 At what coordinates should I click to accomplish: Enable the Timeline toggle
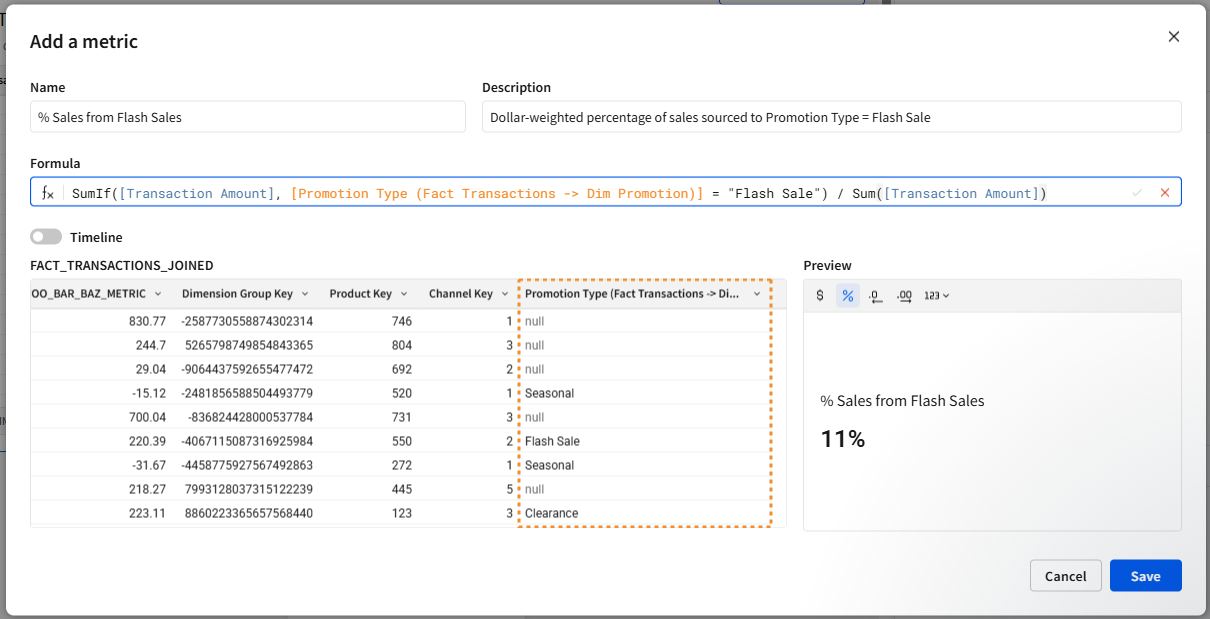point(46,237)
